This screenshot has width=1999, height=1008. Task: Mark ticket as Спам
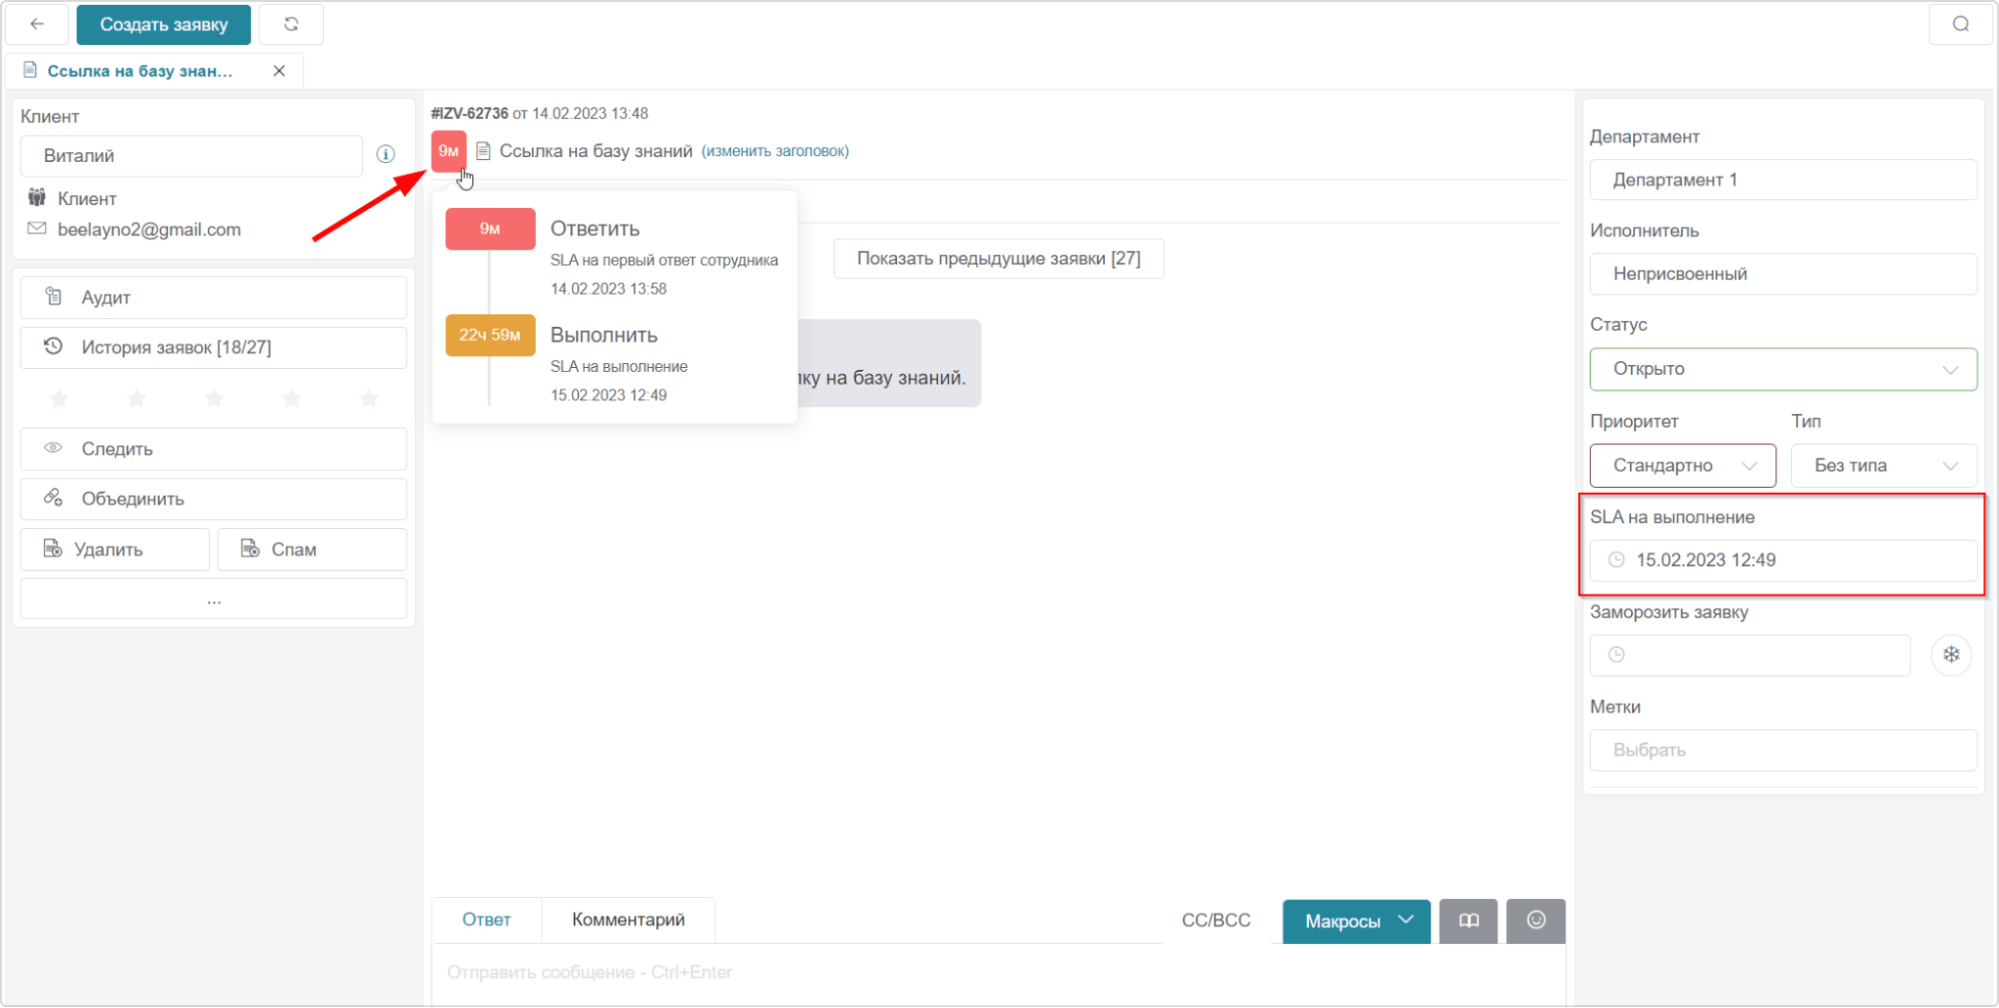pos(312,549)
